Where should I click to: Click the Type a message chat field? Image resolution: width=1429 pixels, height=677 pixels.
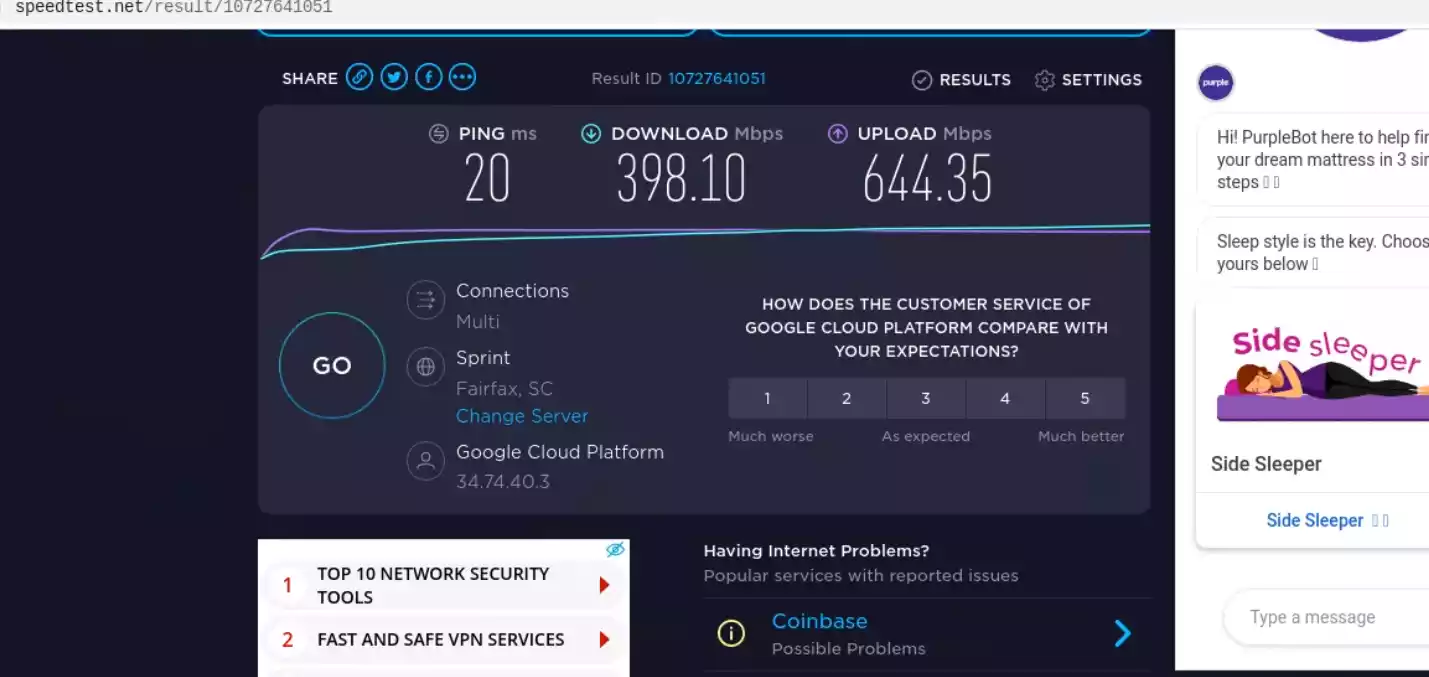[x=1327, y=617]
